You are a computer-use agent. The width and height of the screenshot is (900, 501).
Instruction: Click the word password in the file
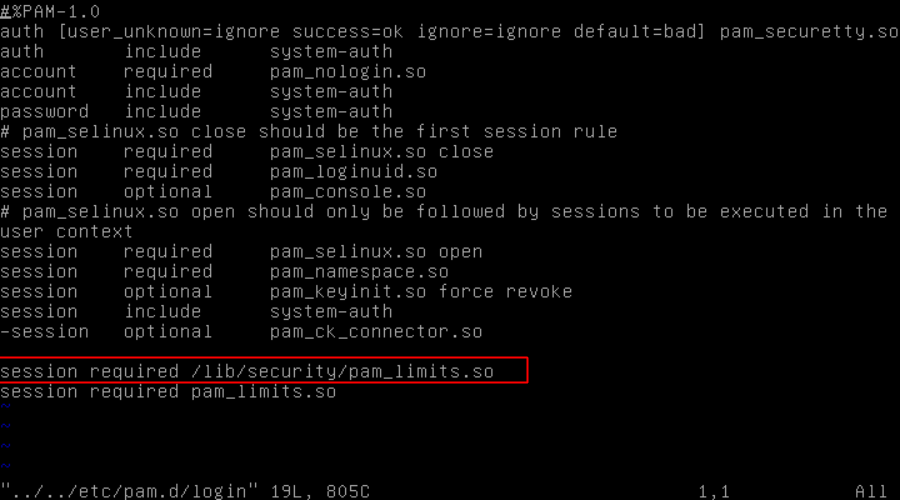pos(44,111)
